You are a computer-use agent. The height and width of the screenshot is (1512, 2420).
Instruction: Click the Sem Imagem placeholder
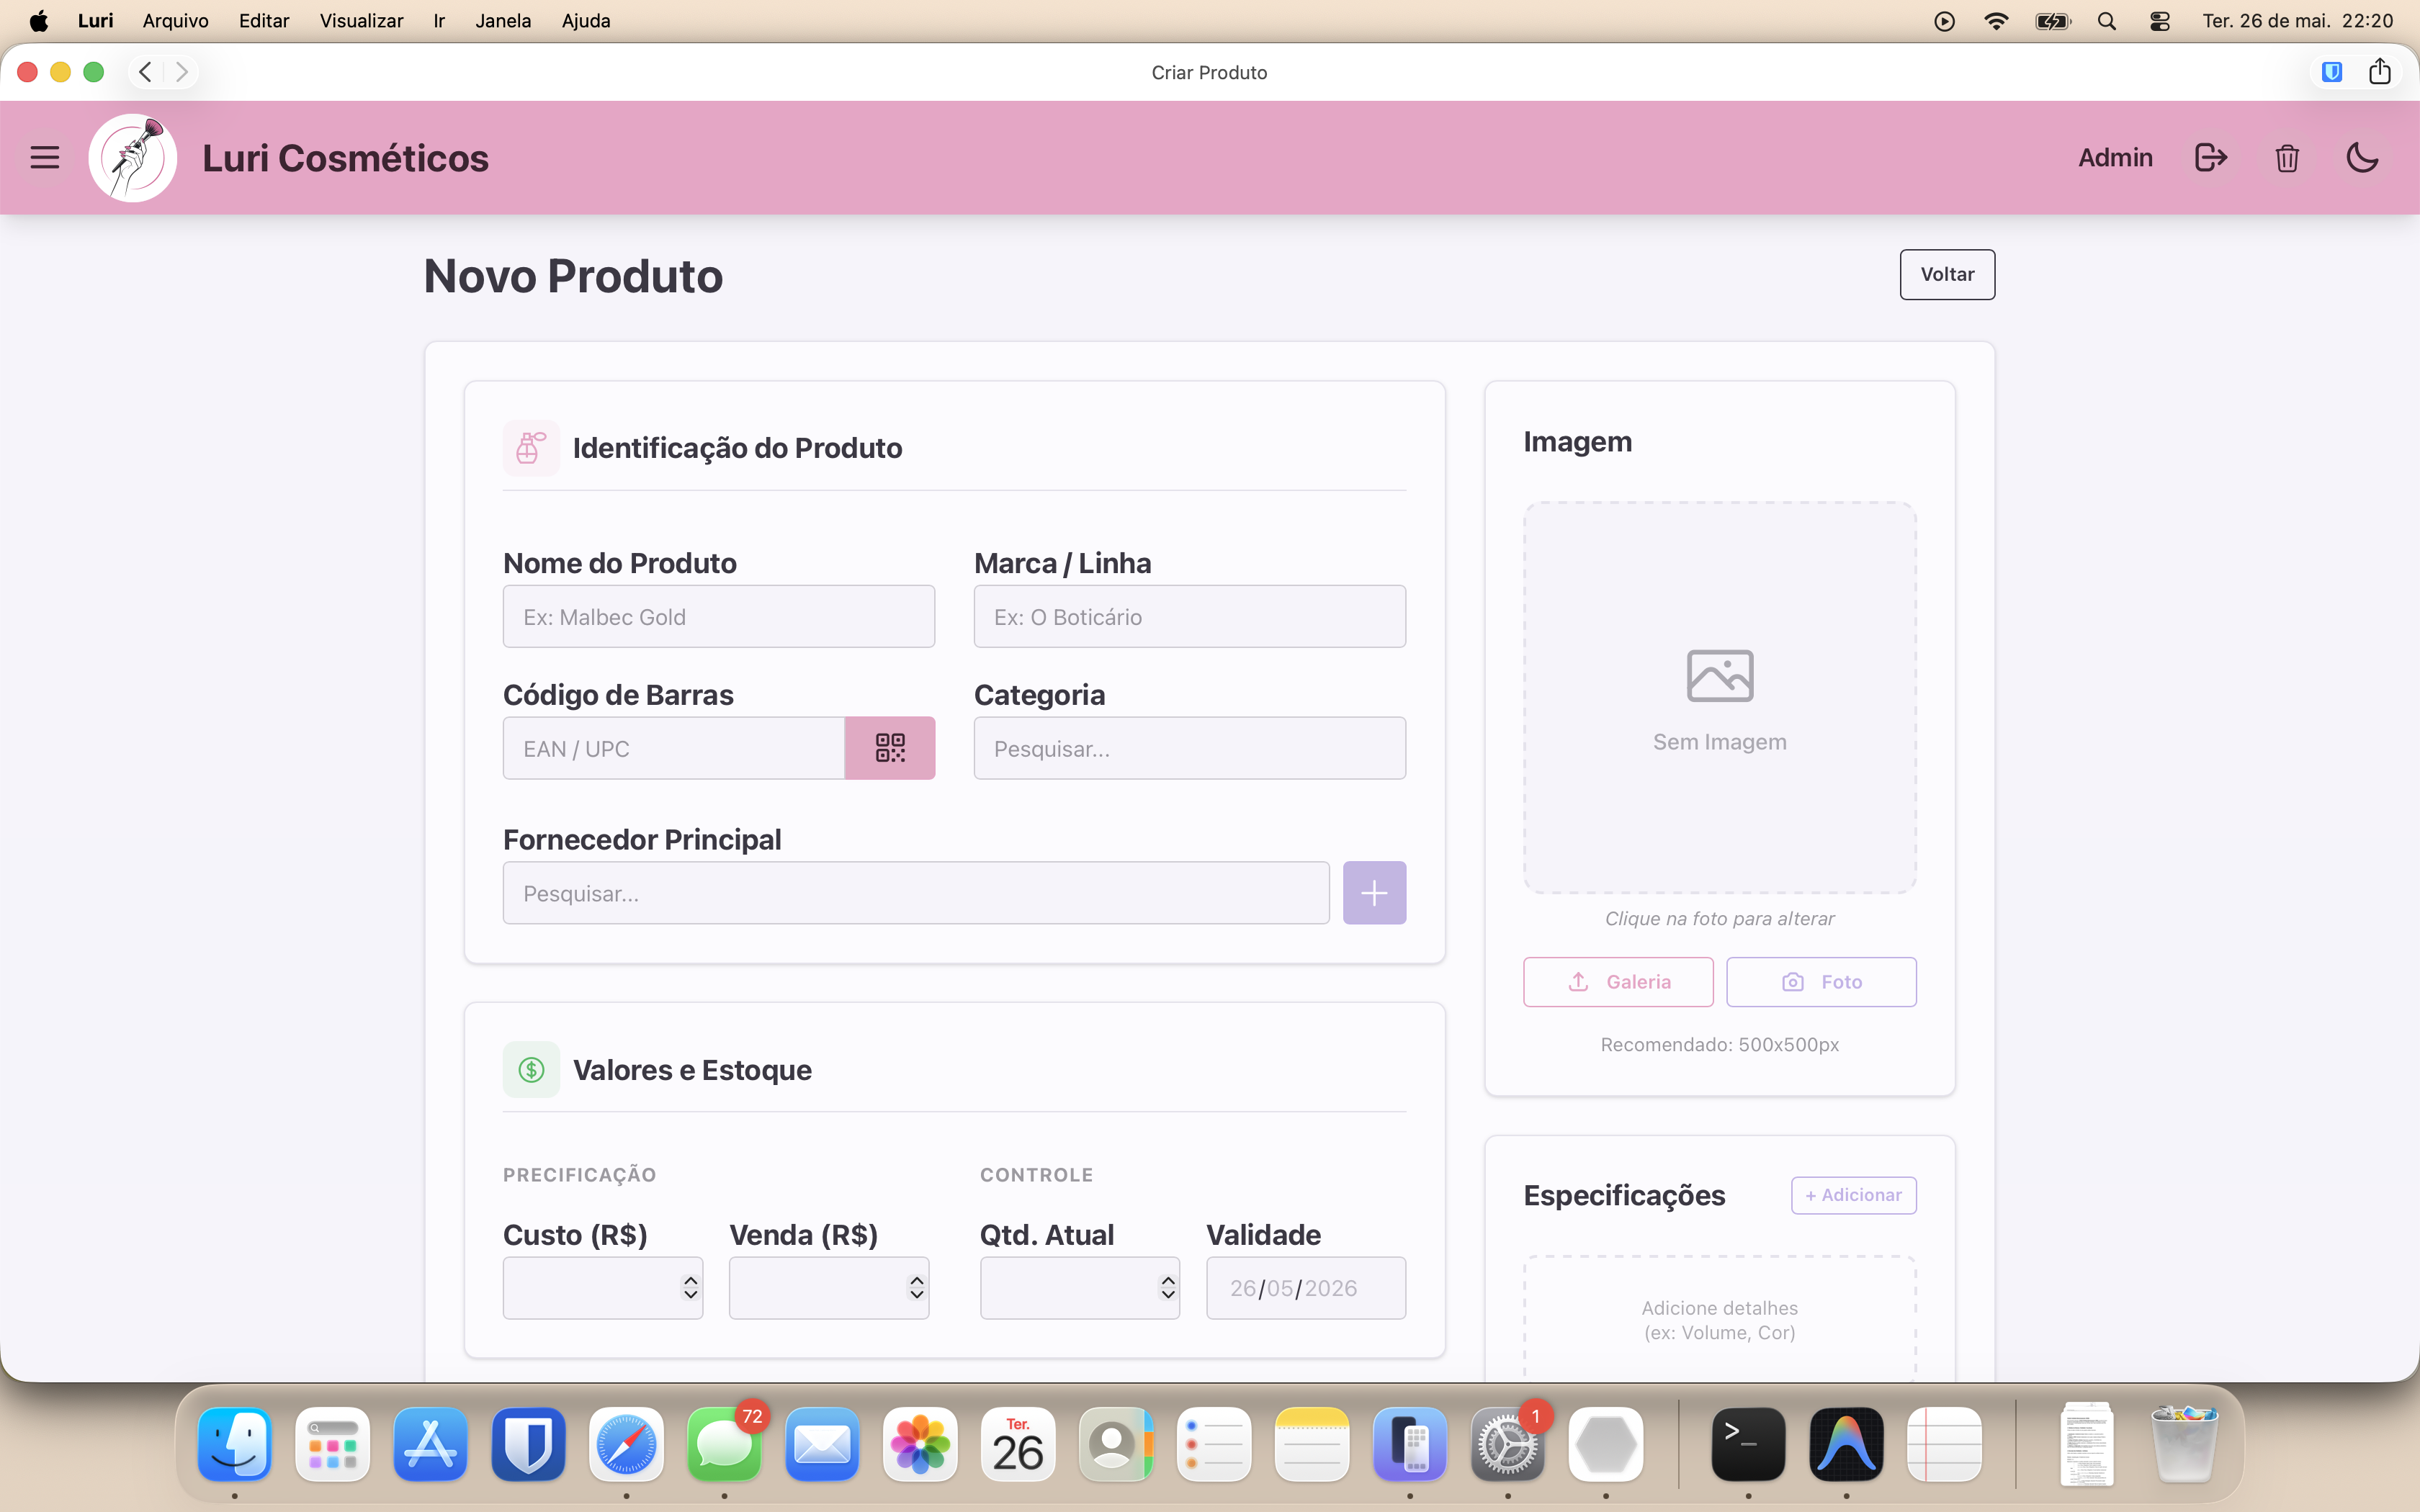pos(1720,698)
